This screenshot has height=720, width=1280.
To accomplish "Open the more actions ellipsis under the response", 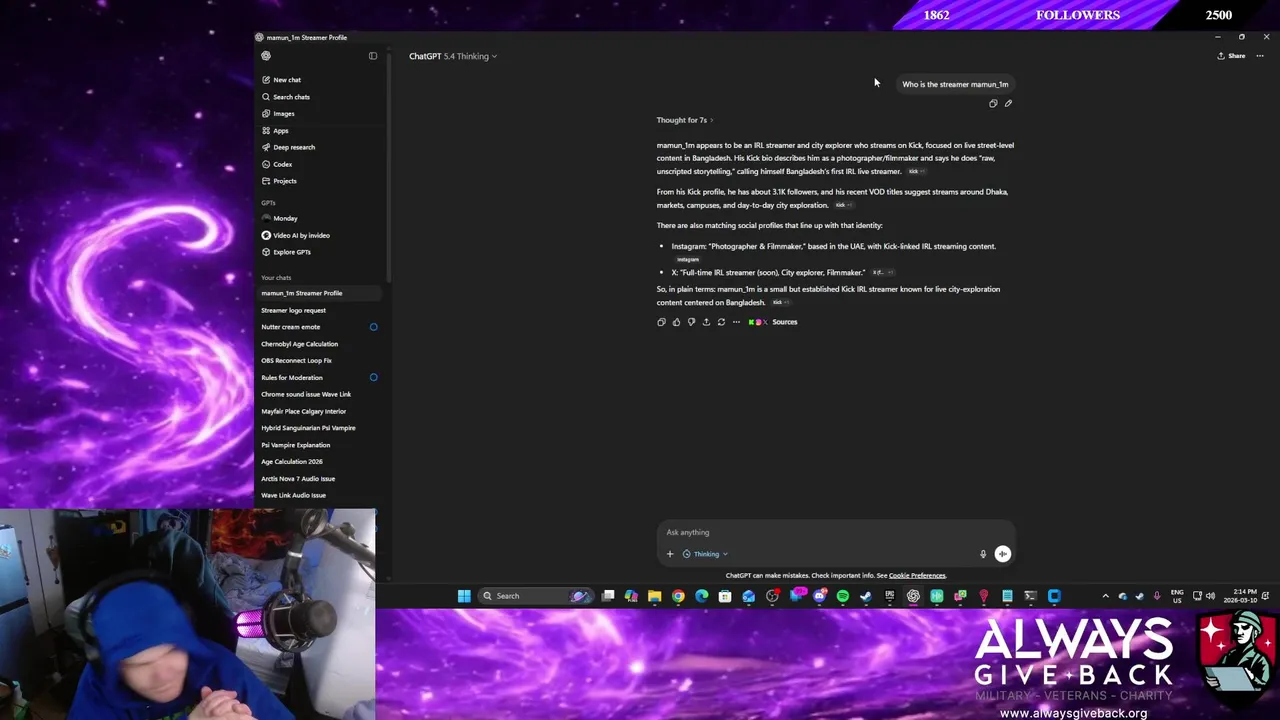I will coord(736,322).
